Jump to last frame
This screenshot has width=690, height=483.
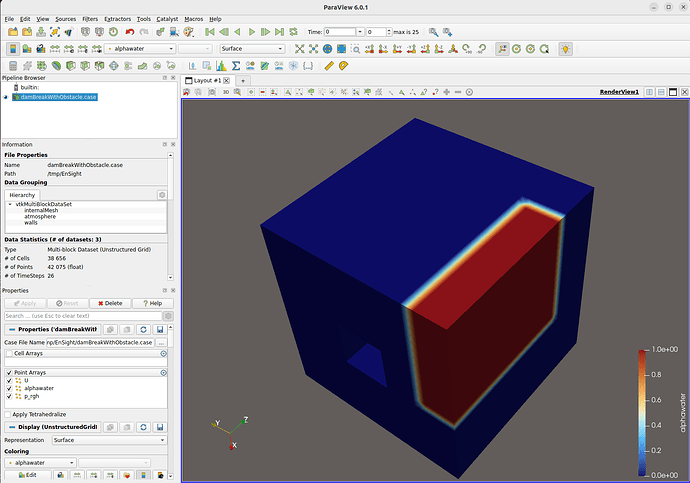tap(279, 32)
